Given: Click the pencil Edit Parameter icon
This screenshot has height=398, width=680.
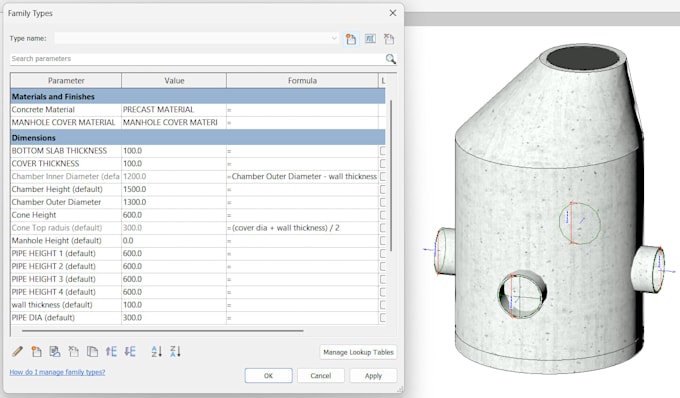Looking at the screenshot, I should [17, 351].
